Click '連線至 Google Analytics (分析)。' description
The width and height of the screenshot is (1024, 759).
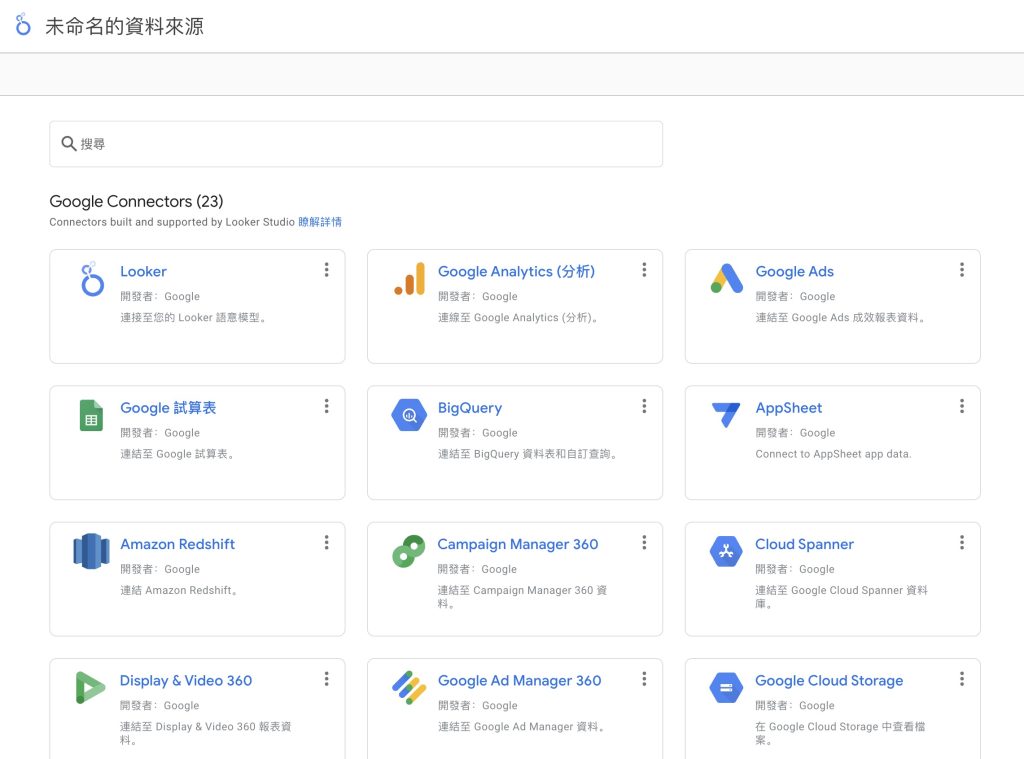519,317
